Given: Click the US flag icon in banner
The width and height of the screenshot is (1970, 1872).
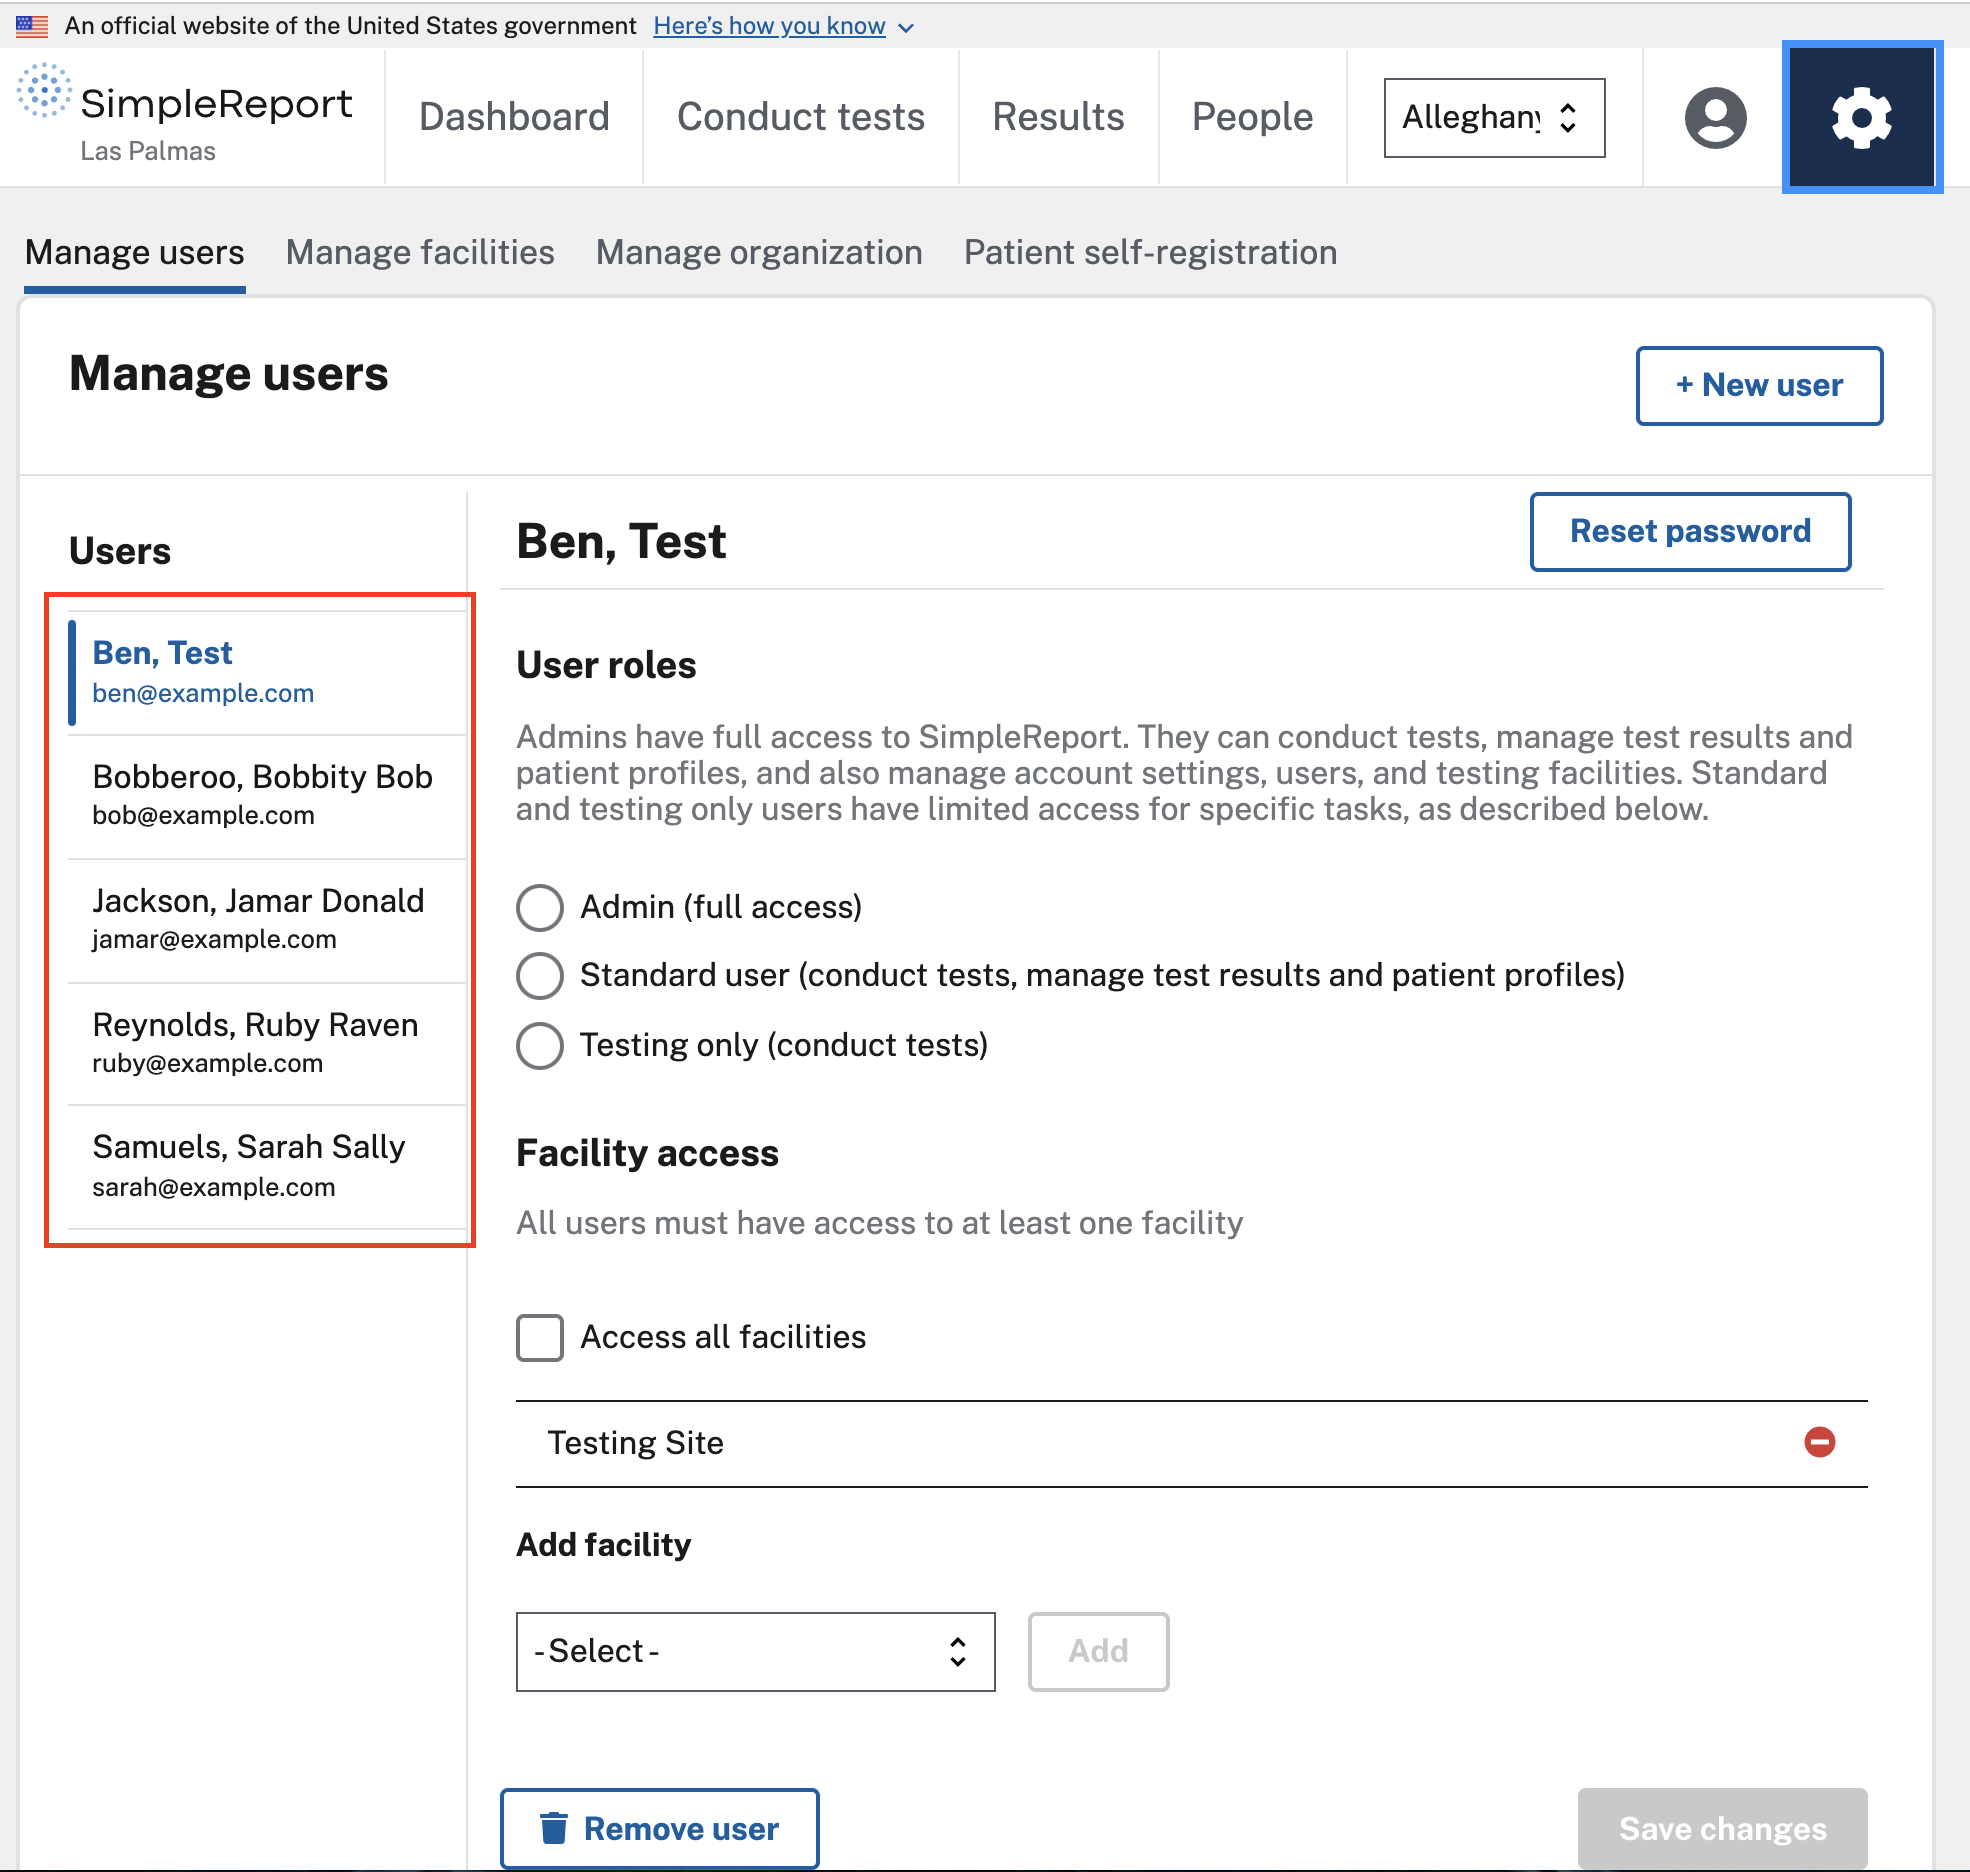Looking at the screenshot, I should [x=32, y=26].
